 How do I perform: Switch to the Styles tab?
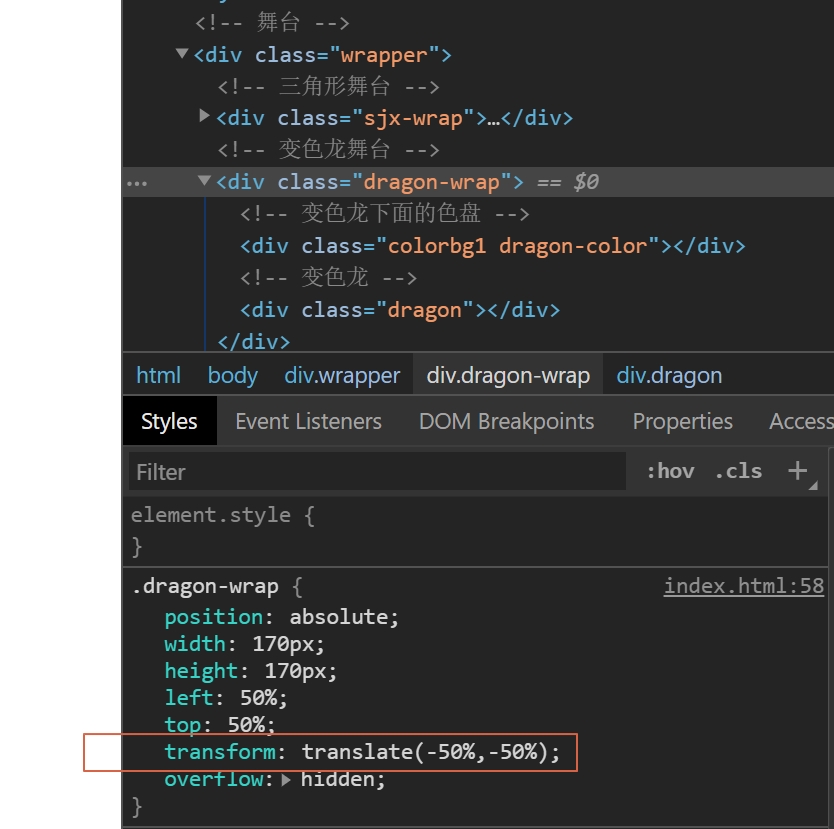click(169, 421)
